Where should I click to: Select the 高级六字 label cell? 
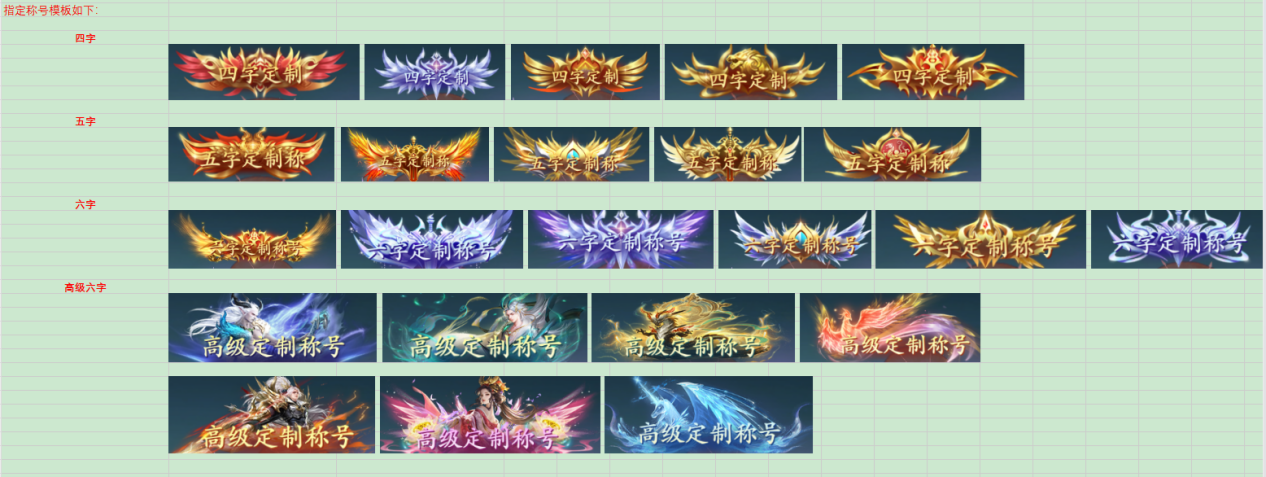click(x=85, y=287)
